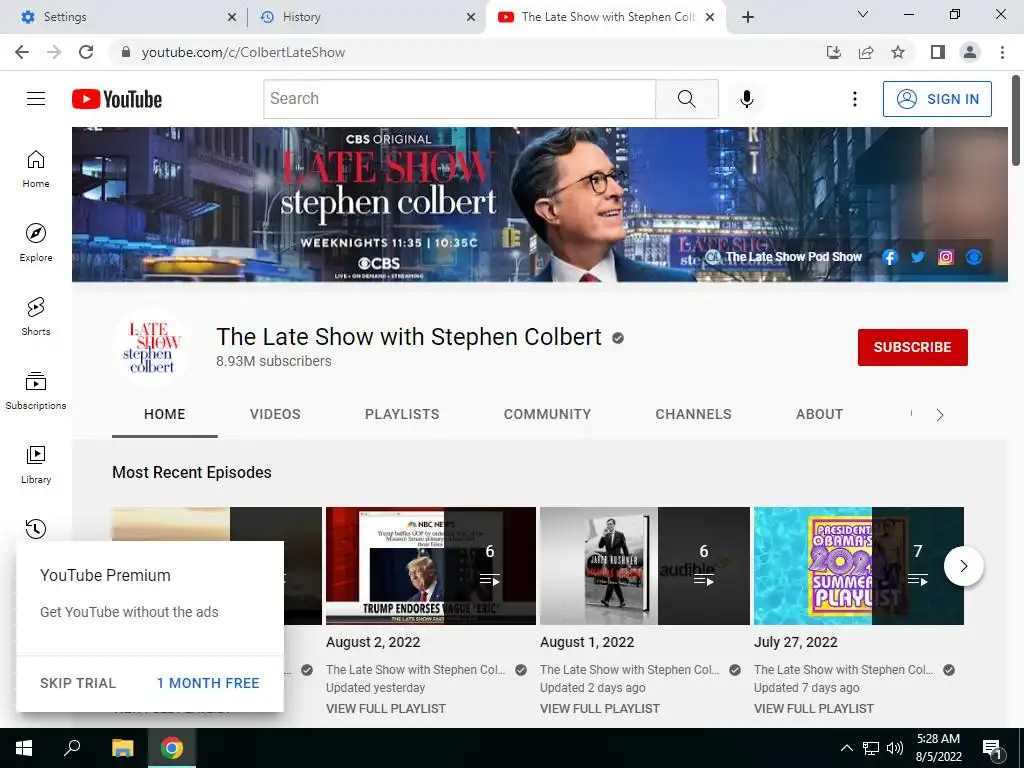Click the red SUBSCRIBE button
Image resolution: width=1024 pixels, height=768 pixels.
[x=912, y=347]
